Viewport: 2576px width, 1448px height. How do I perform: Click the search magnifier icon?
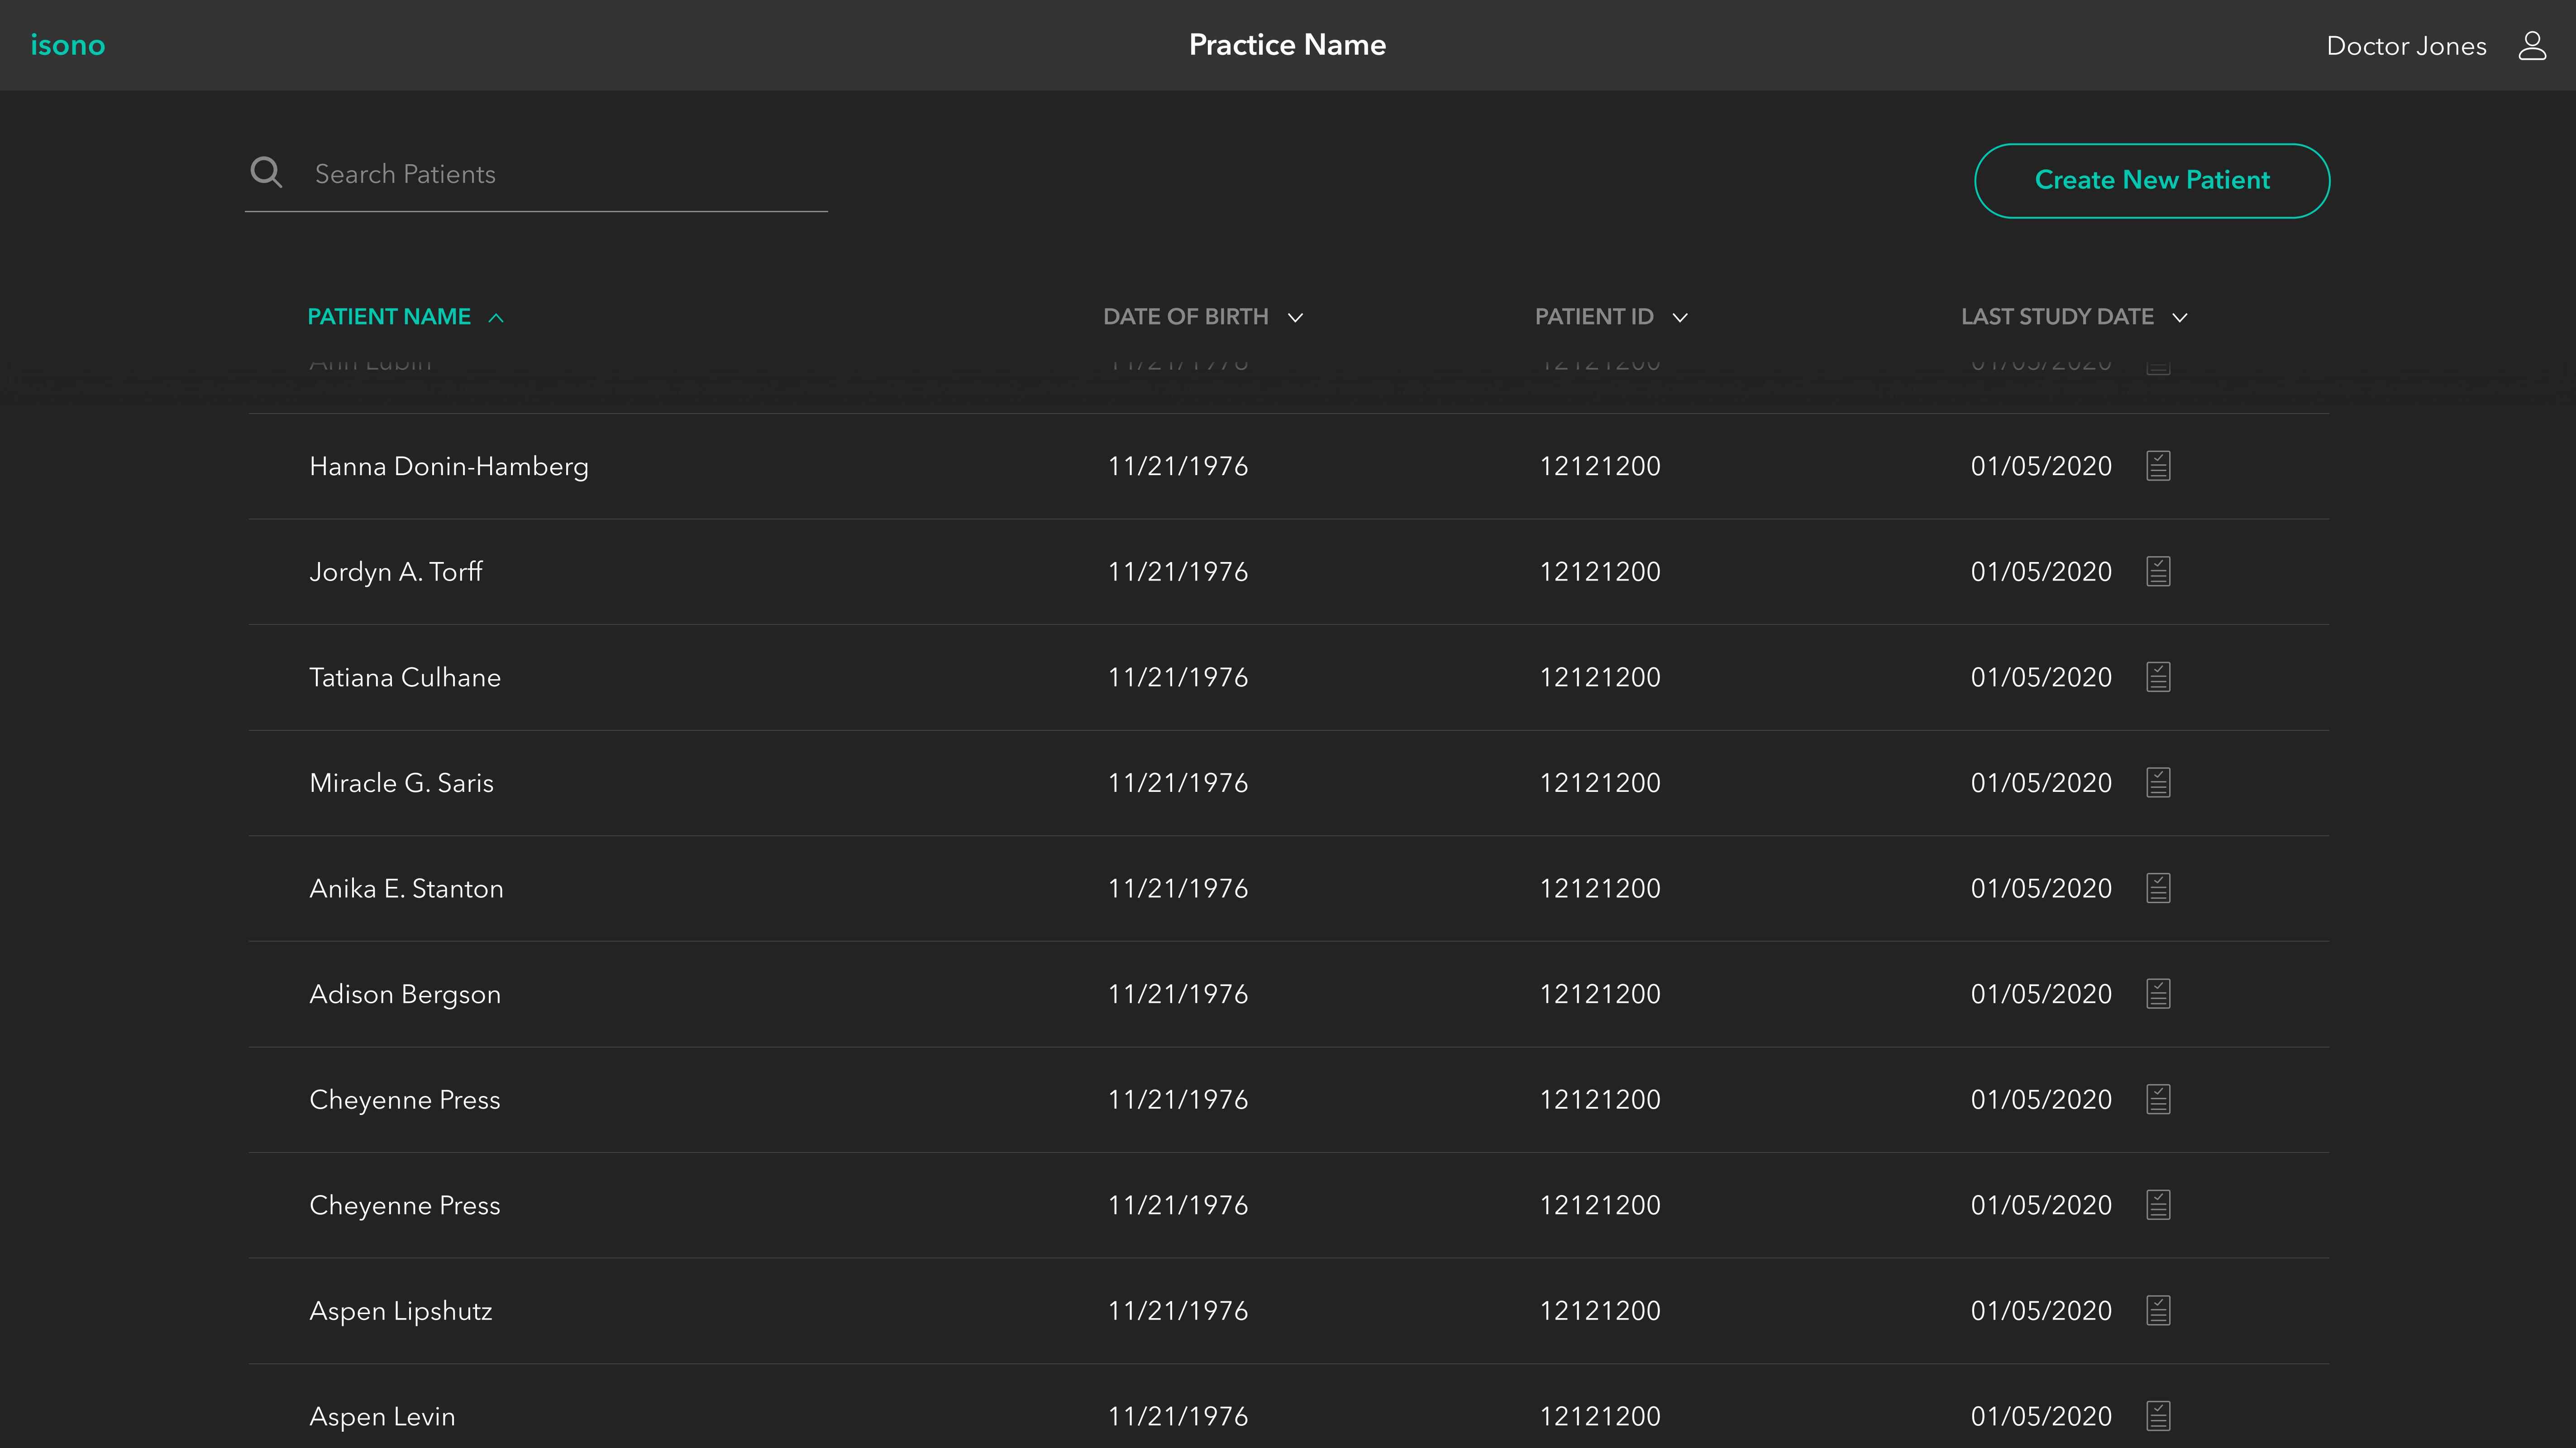(266, 173)
